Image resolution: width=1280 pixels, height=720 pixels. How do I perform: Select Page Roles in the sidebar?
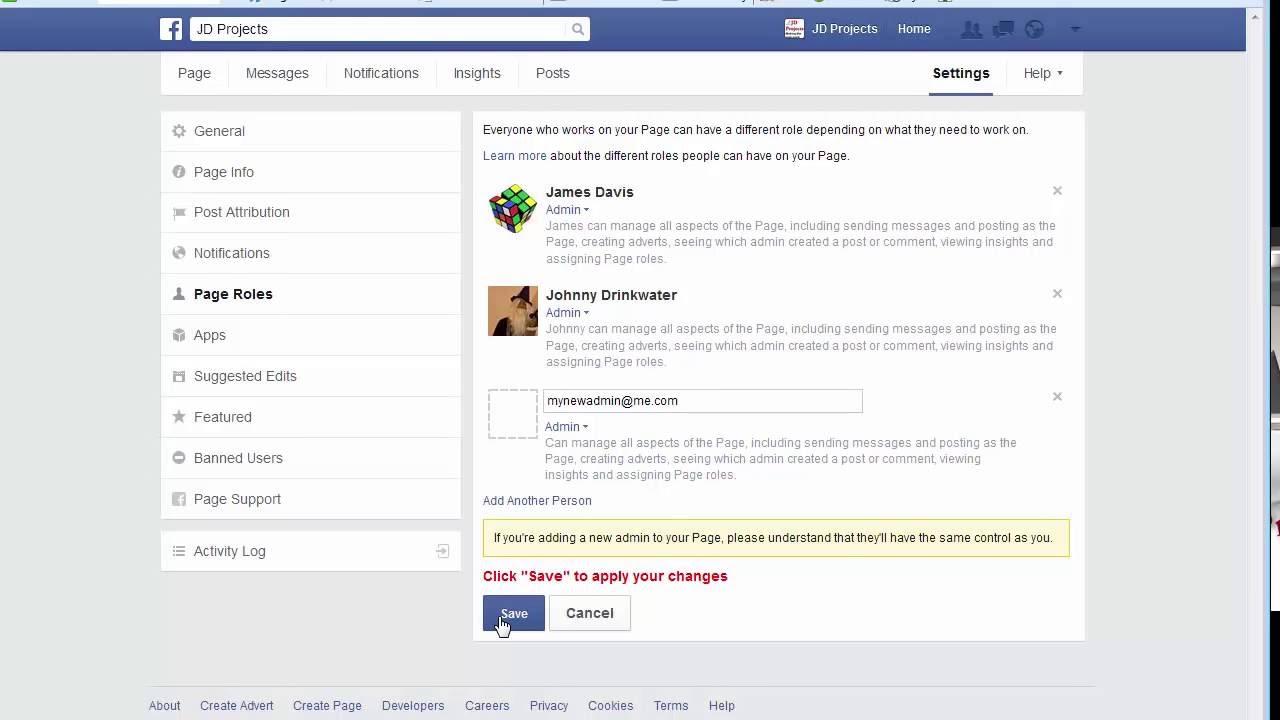tap(311, 294)
